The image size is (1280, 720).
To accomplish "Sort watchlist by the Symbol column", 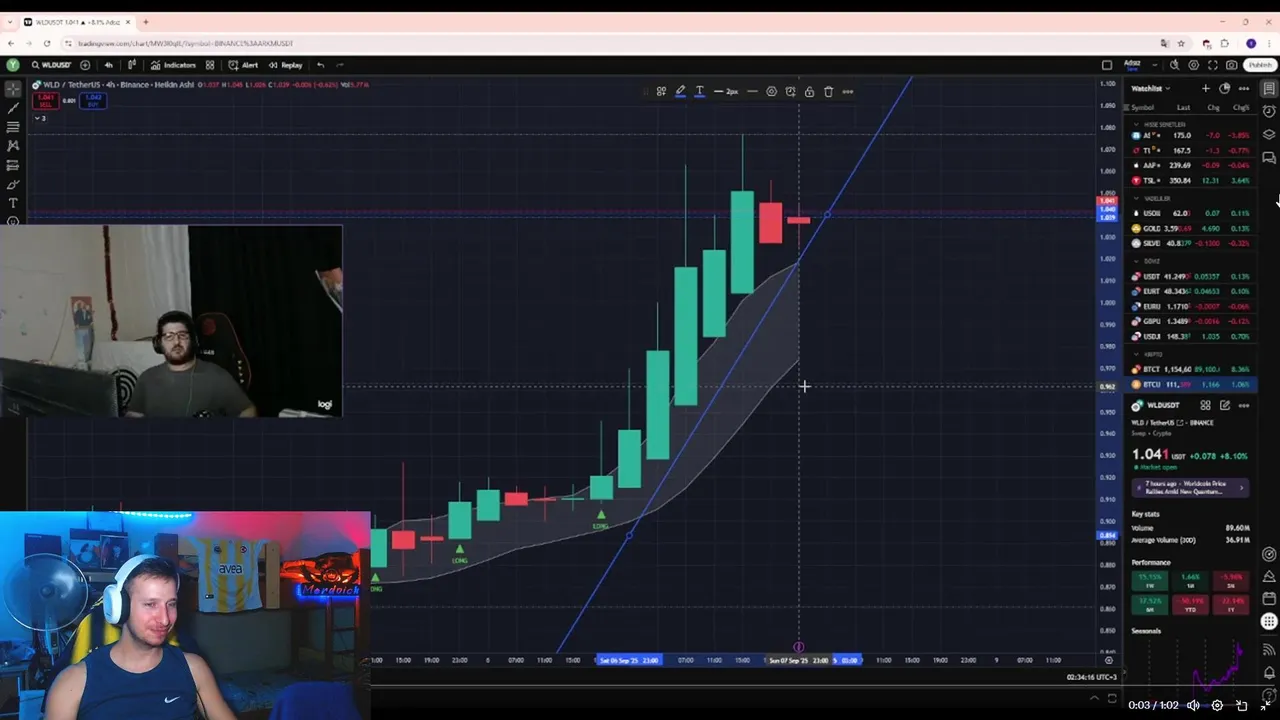I will 1142,107.
